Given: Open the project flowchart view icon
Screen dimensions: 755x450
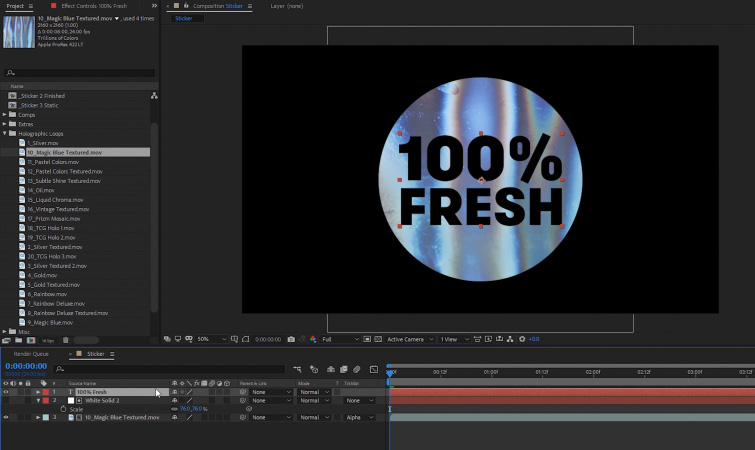Looking at the screenshot, I should [154, 96].
